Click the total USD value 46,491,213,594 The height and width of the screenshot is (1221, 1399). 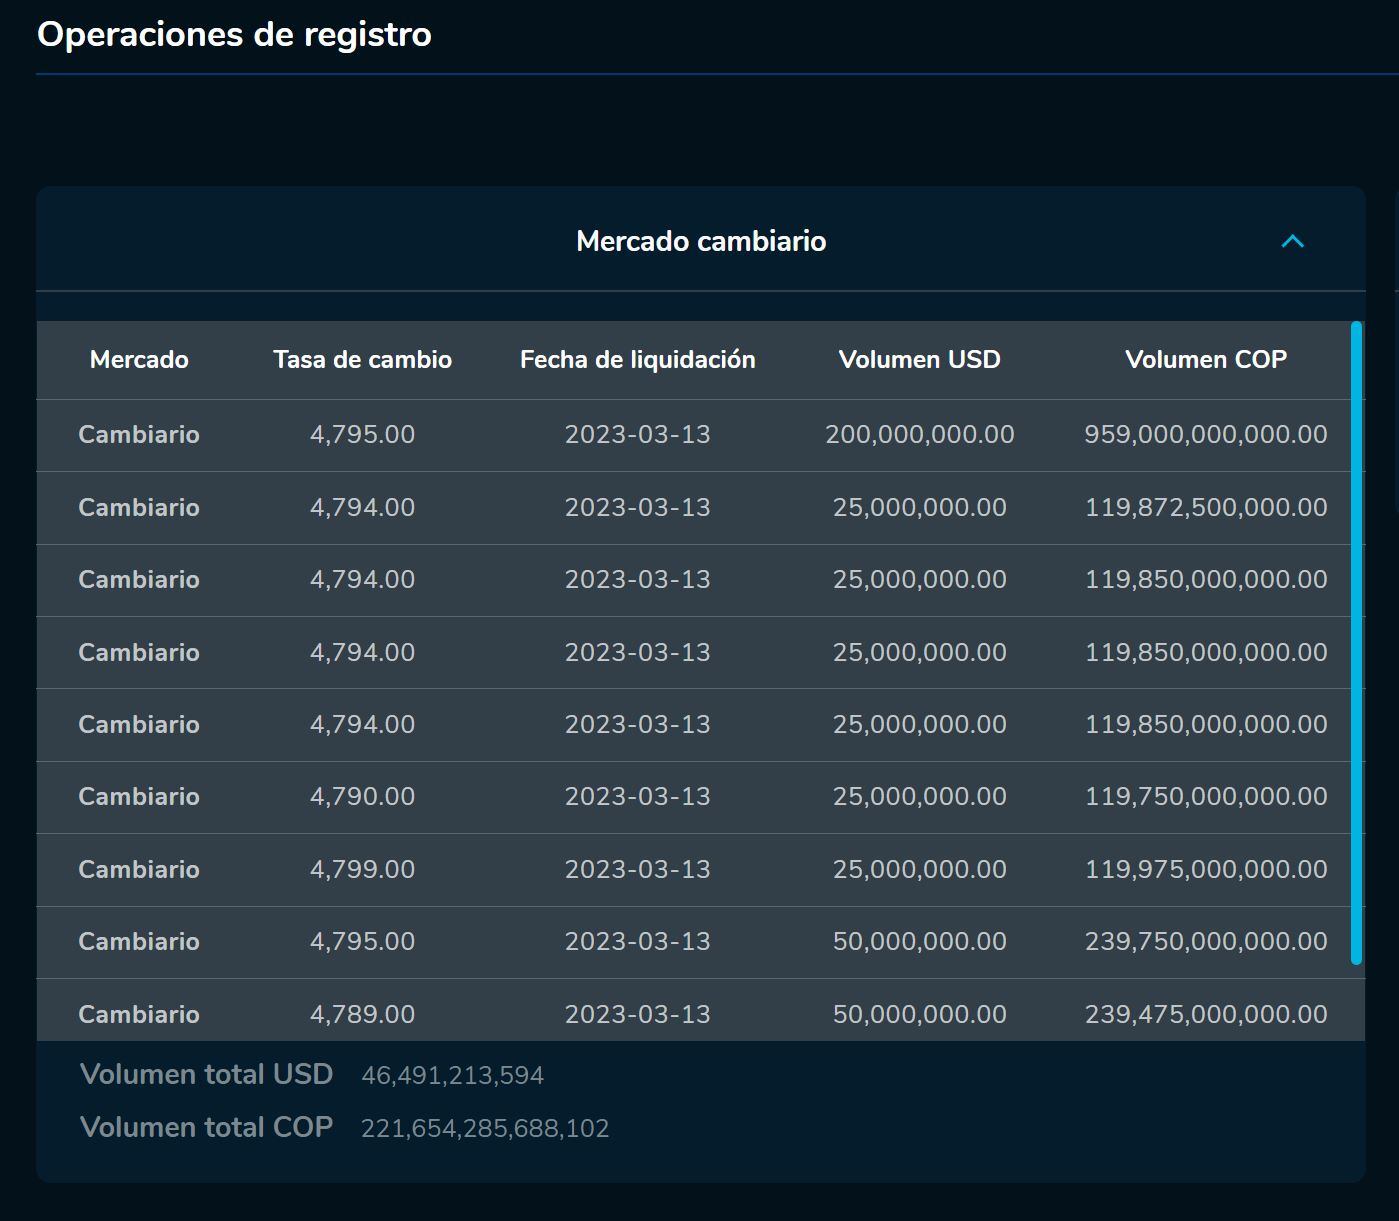tap(453, 1076)
